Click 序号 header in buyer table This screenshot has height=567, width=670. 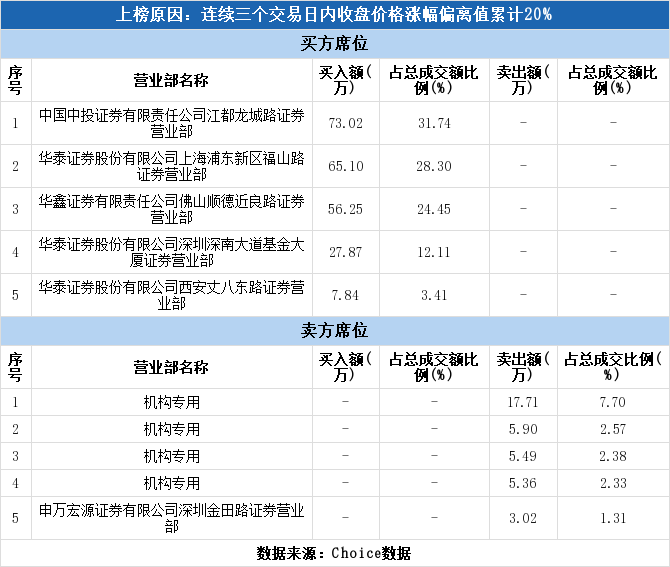15,80
